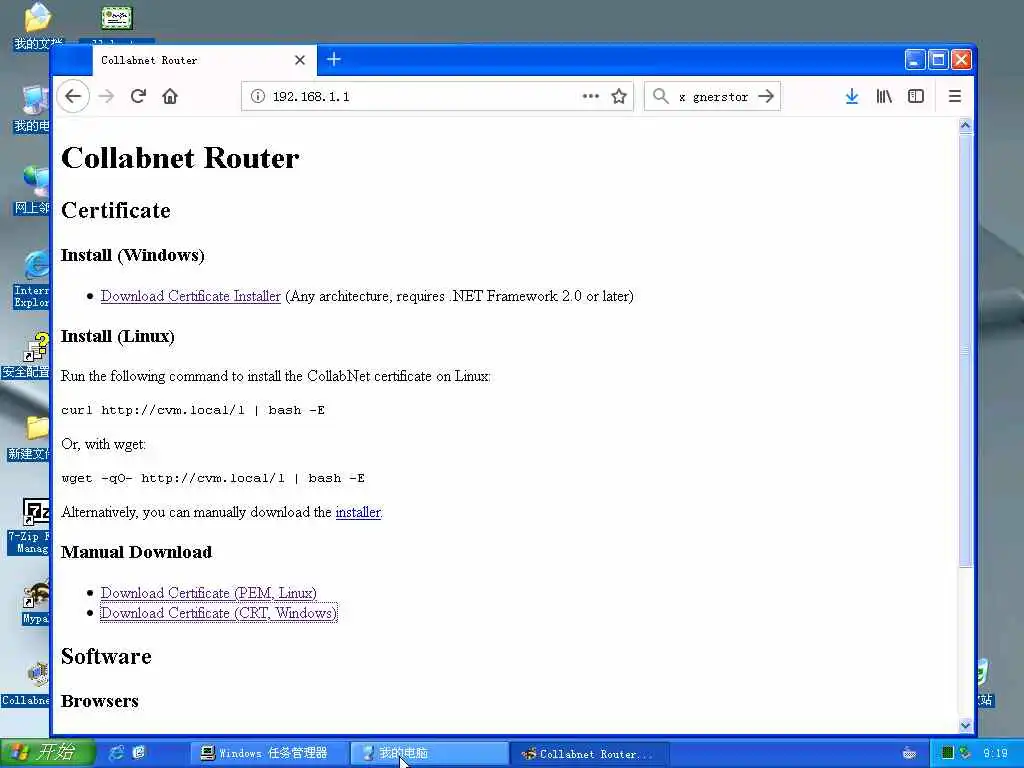Download Certificate (CRT, Windows) link

tap(219, 613)
